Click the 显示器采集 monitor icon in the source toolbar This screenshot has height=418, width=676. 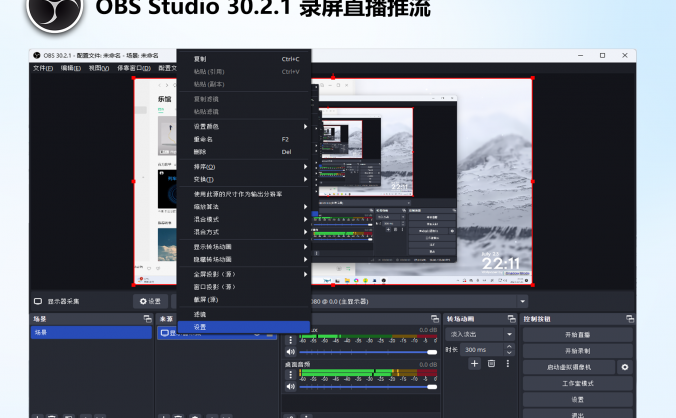point(38,301)
